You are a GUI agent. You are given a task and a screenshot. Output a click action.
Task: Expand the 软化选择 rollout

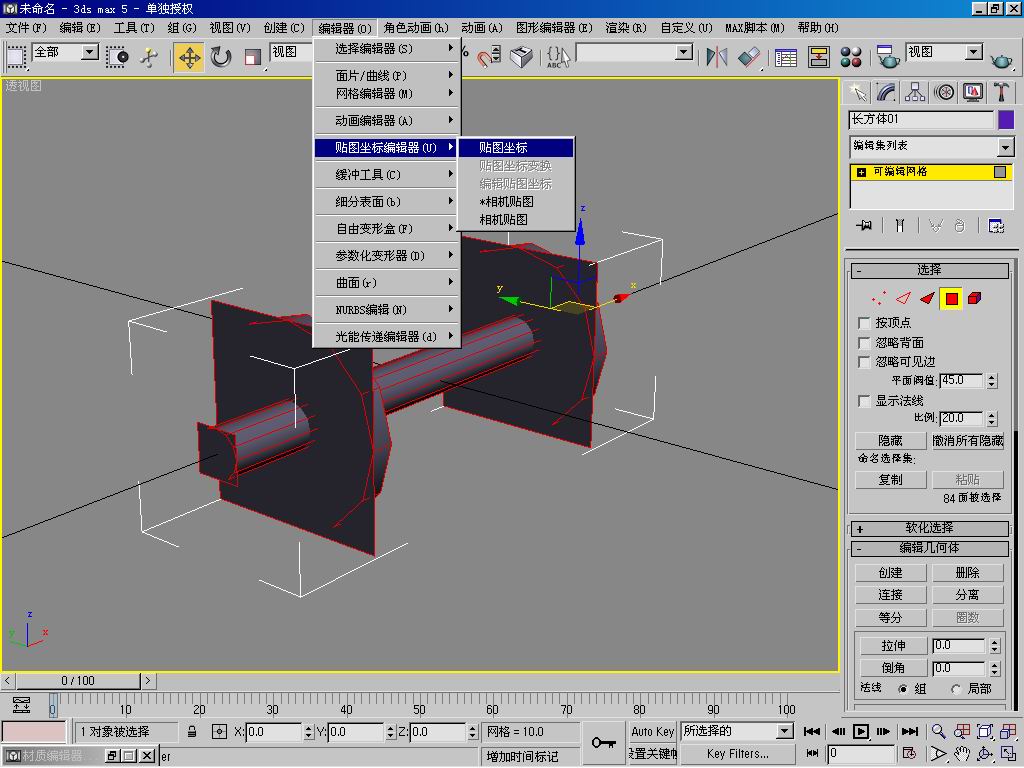pyautogui.click(x=929, y=528)
